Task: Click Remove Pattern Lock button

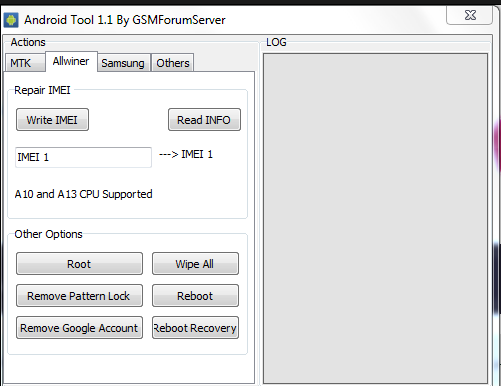Action: pyautogui.click(x=79, y=296)
